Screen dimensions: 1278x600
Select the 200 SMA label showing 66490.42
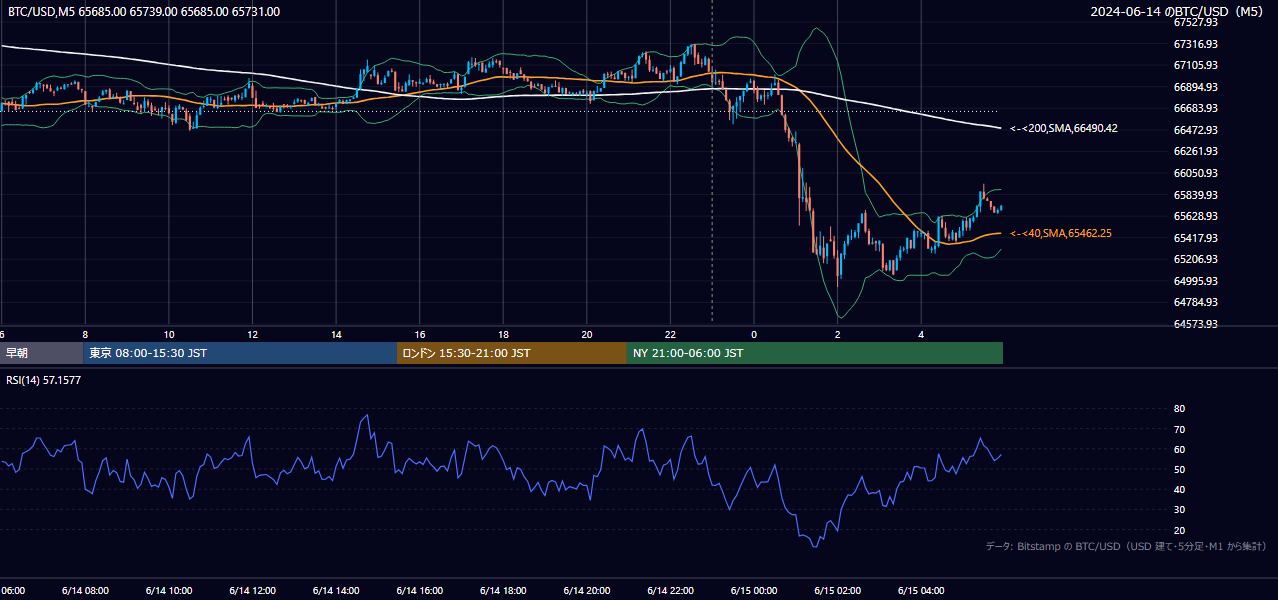click(x=1063, y=128)
